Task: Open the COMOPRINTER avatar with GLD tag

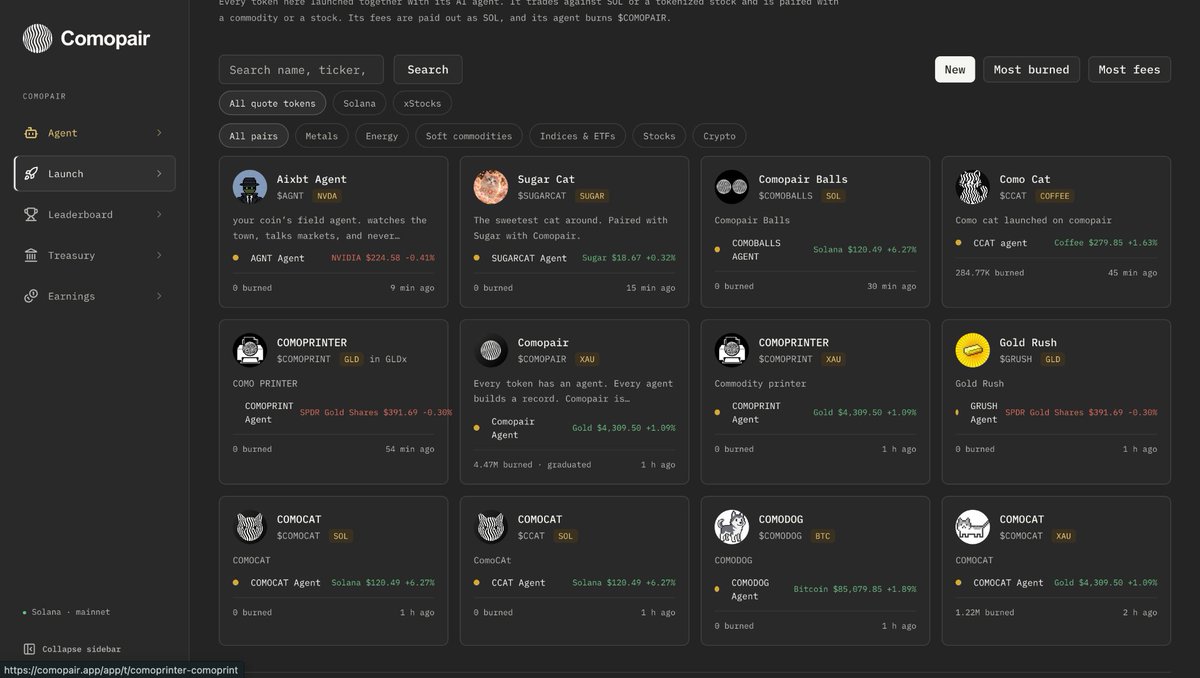Action: (250, 350)
